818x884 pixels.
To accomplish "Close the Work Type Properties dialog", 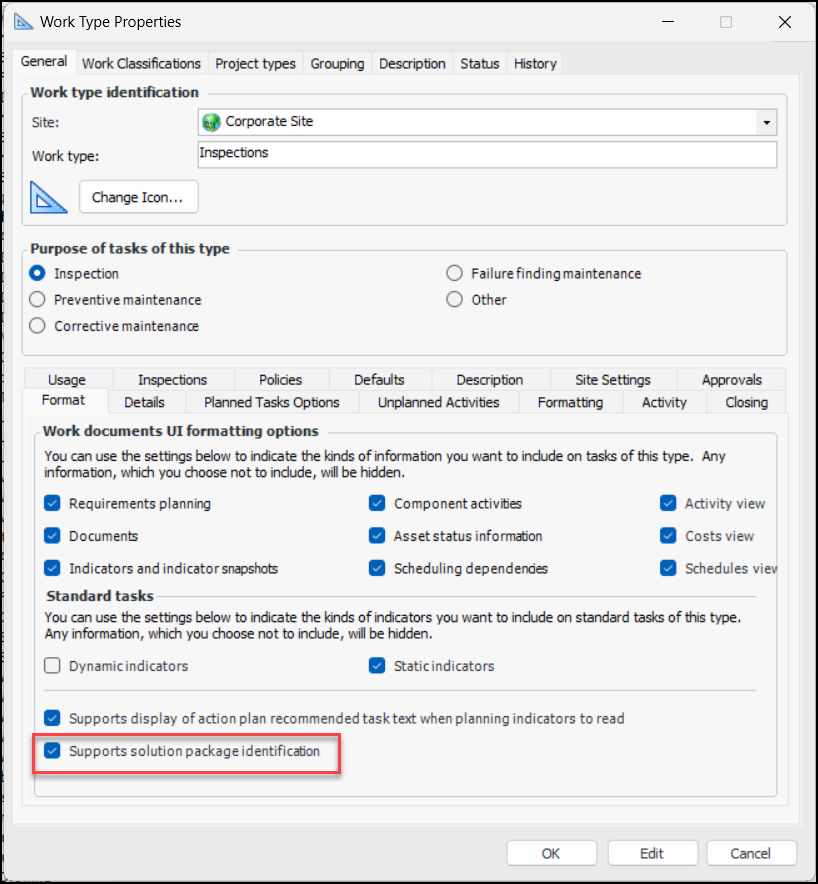I will (x=785, y=22).
